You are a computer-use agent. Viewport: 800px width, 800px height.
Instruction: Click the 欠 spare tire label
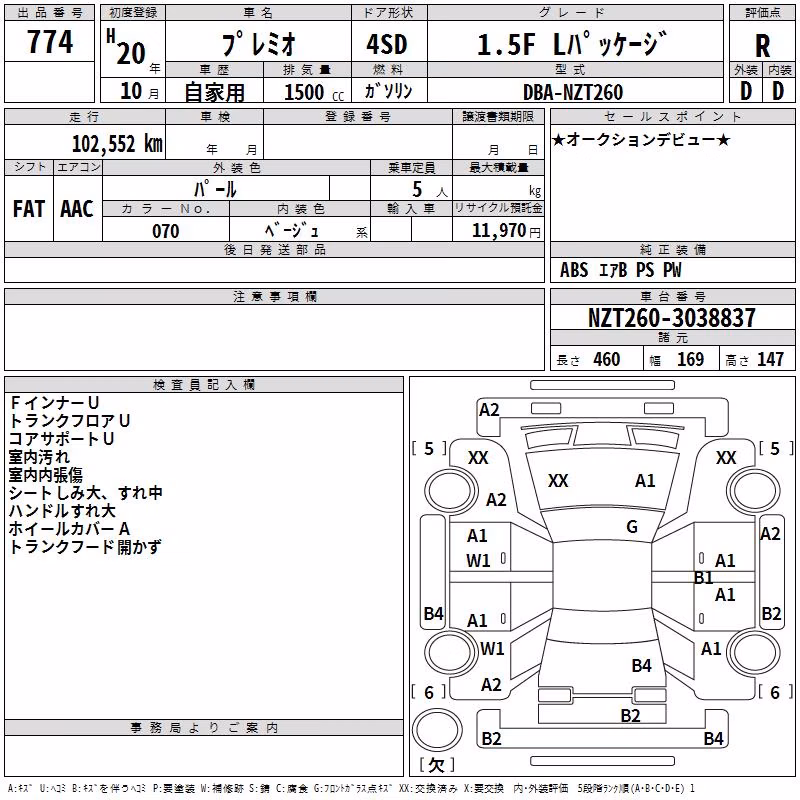tap(436, 765)
